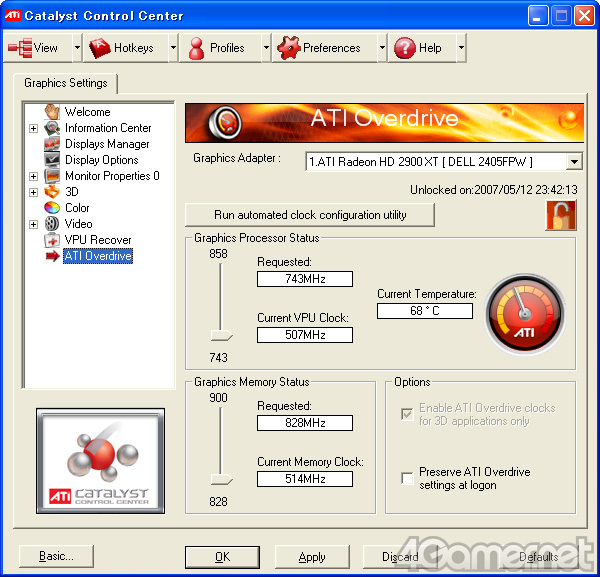The height and width of the screenshot is (577, 600).
Task: Click the Display Options icon
Action: coord(52,160)
